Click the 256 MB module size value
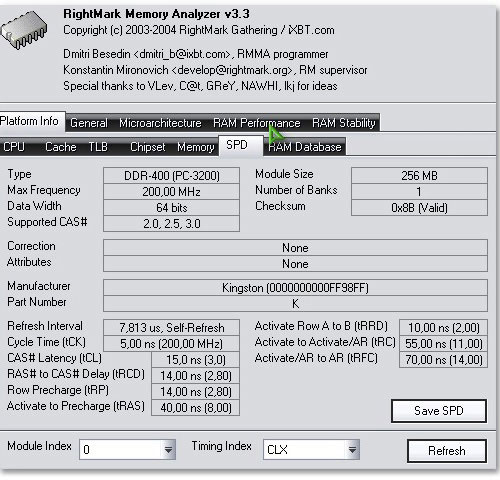Viewport: 500px width, 480px height. pyautogui.click(x=419, y=175)
